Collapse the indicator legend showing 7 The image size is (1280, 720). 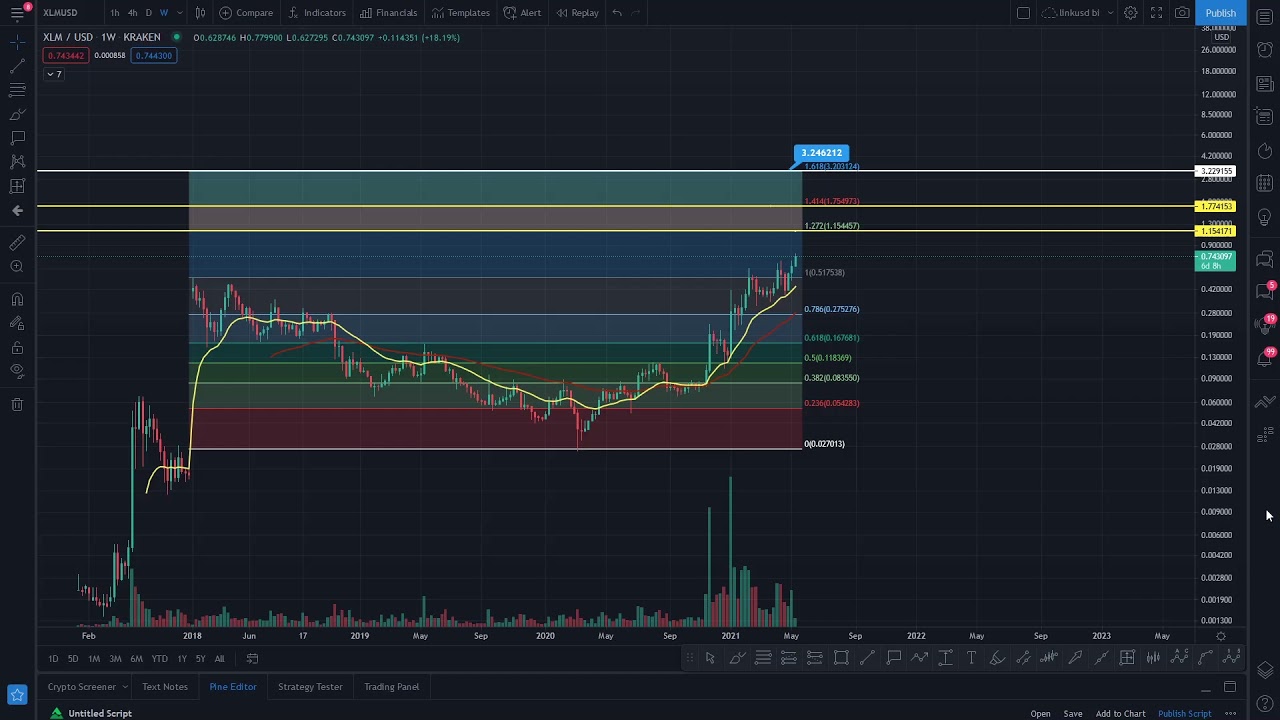tap(54, 74)
